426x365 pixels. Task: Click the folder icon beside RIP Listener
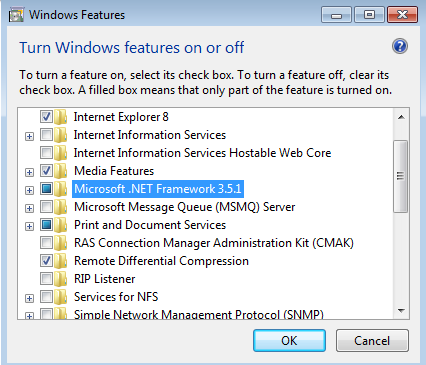pos(61,279)
